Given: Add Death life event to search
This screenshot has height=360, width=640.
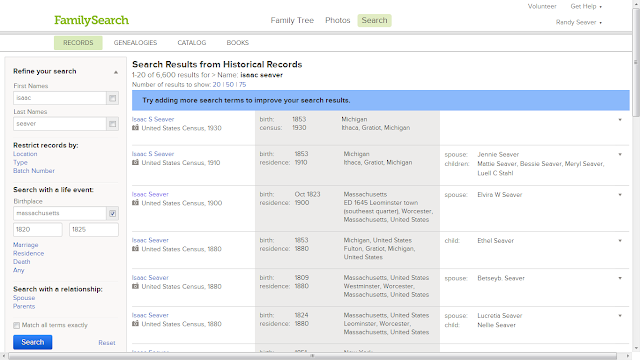Looking at the screenshot, I should pyautogui.click(x=21, y=262).
